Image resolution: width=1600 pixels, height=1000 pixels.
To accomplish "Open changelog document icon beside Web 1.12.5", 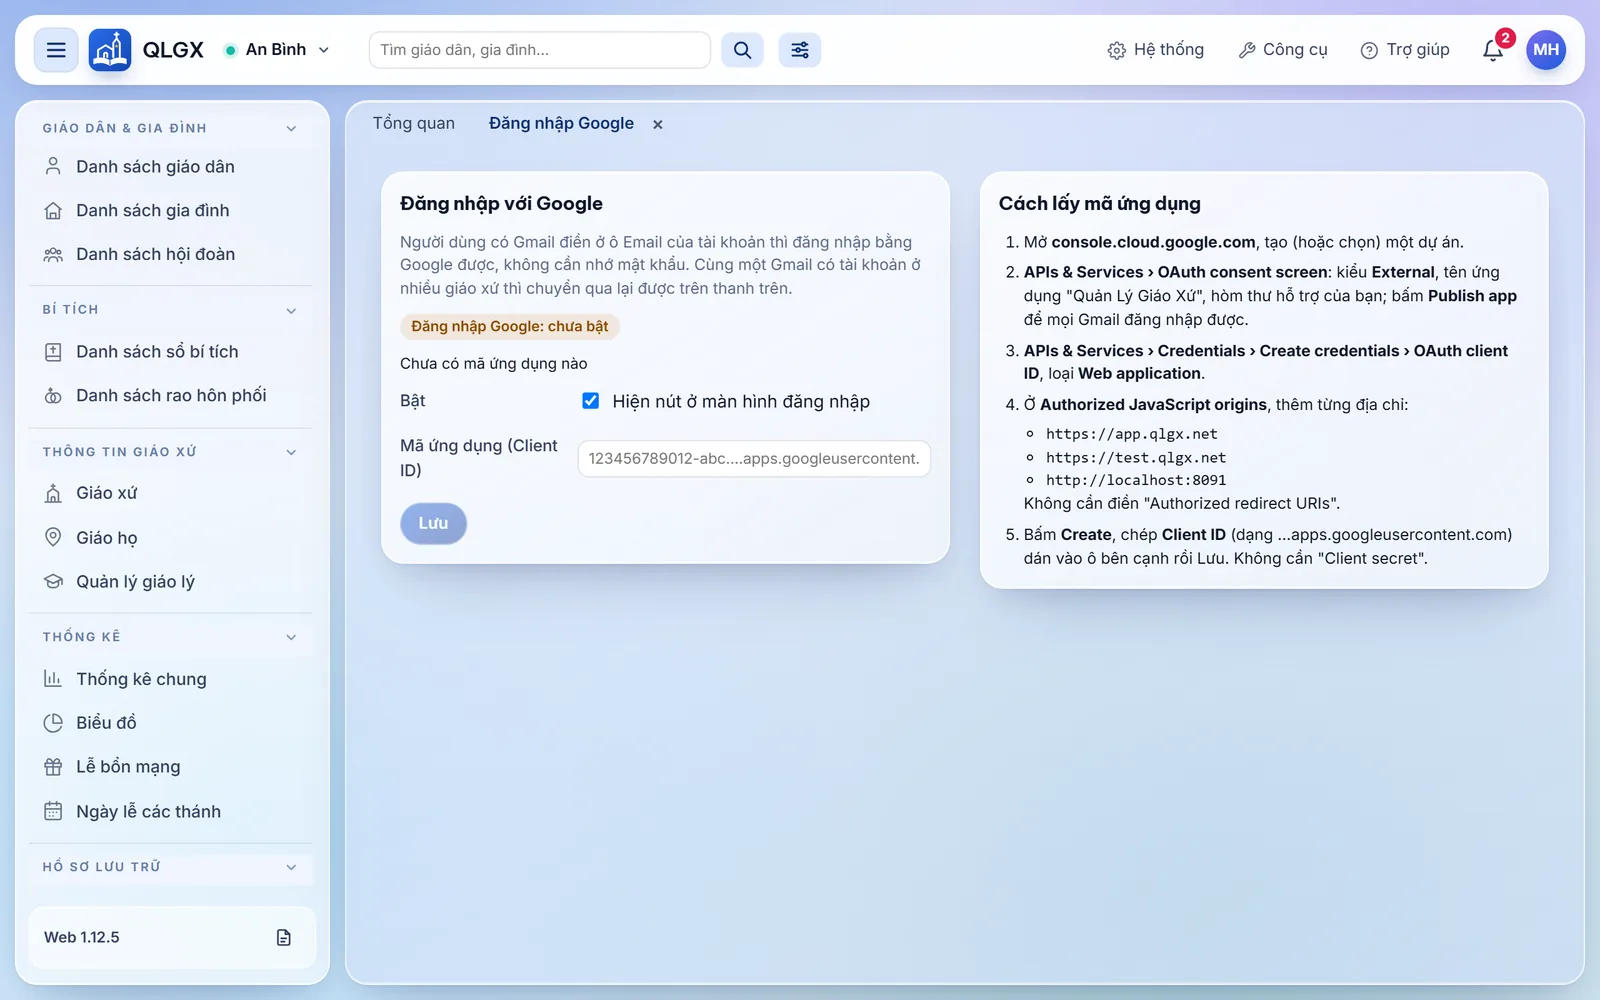I will (284, 938).
